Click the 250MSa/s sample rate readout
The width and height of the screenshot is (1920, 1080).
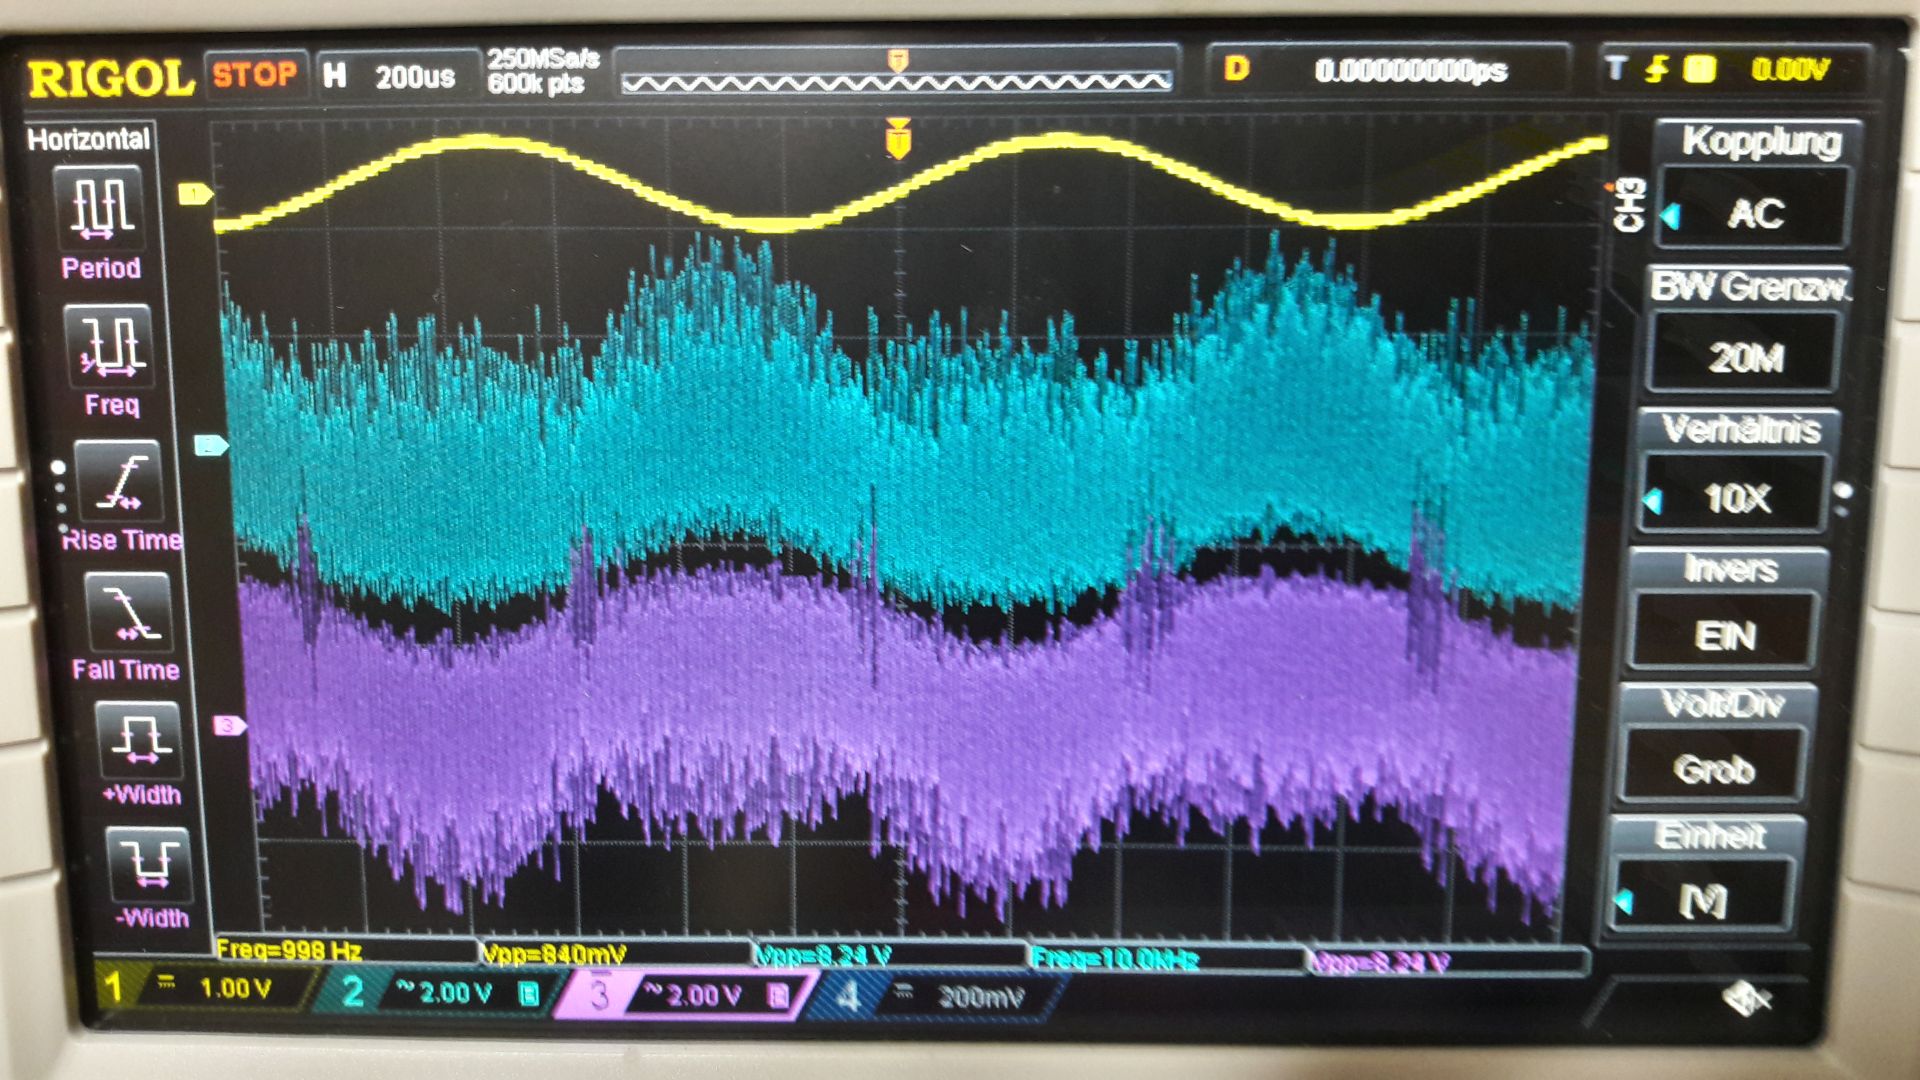(543, 58)
